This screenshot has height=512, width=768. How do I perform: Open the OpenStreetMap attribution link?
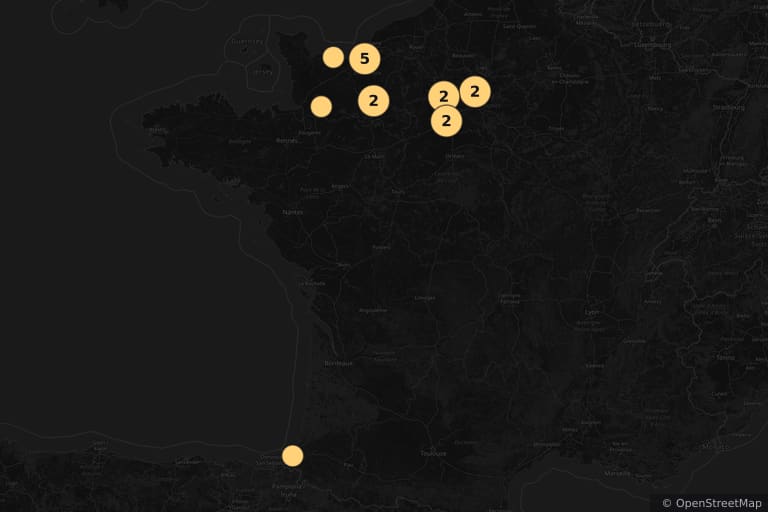point(718,503)
